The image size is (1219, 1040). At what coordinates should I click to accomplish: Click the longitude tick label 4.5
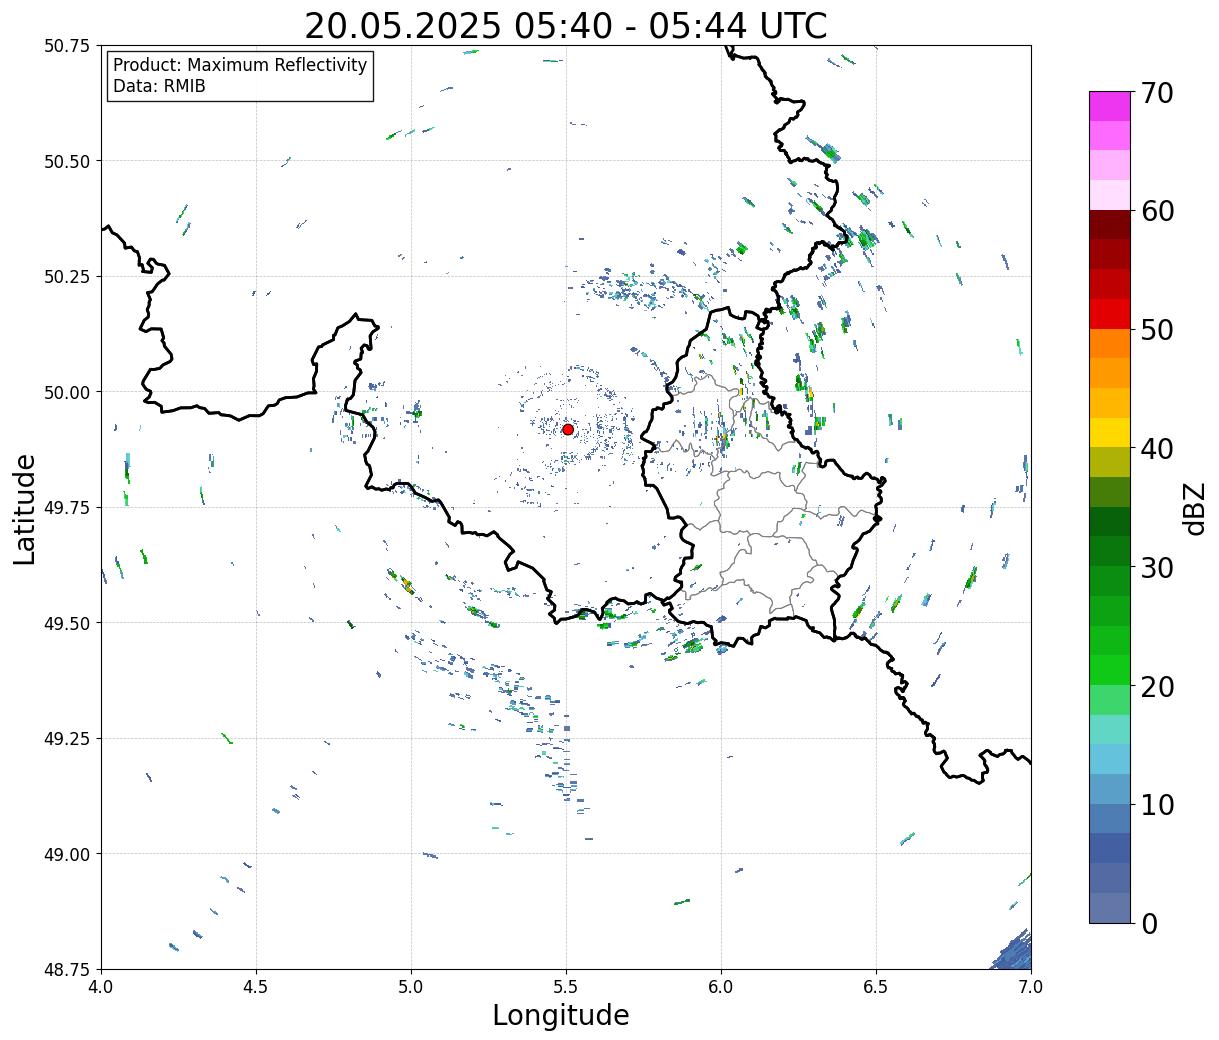(x=256, y=987)
